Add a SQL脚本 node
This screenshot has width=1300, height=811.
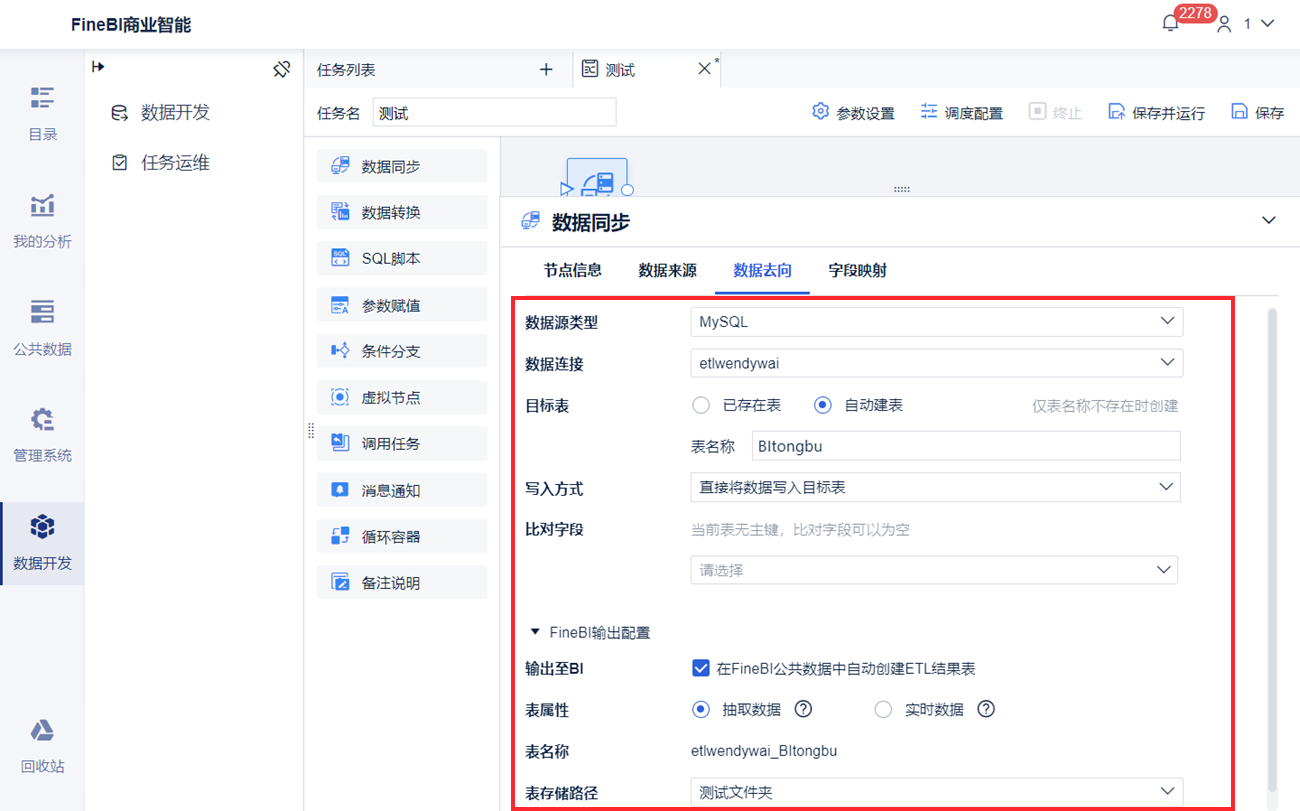pos(402,258)
